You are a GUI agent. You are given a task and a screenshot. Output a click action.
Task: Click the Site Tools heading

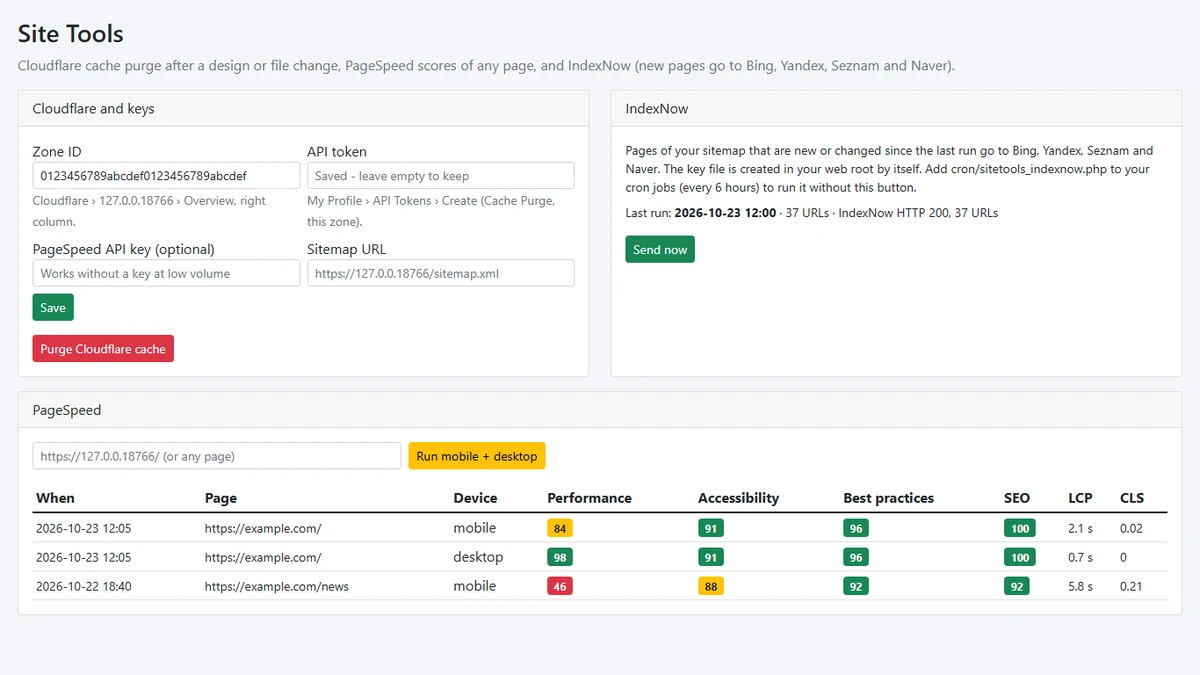(71, 34)
